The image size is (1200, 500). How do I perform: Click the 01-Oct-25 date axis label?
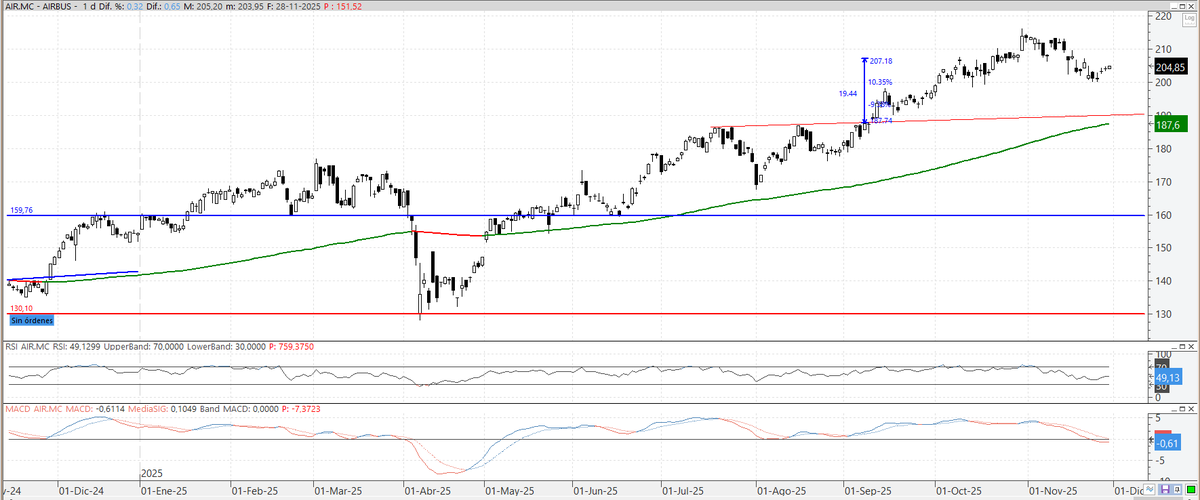click(957, 491)
